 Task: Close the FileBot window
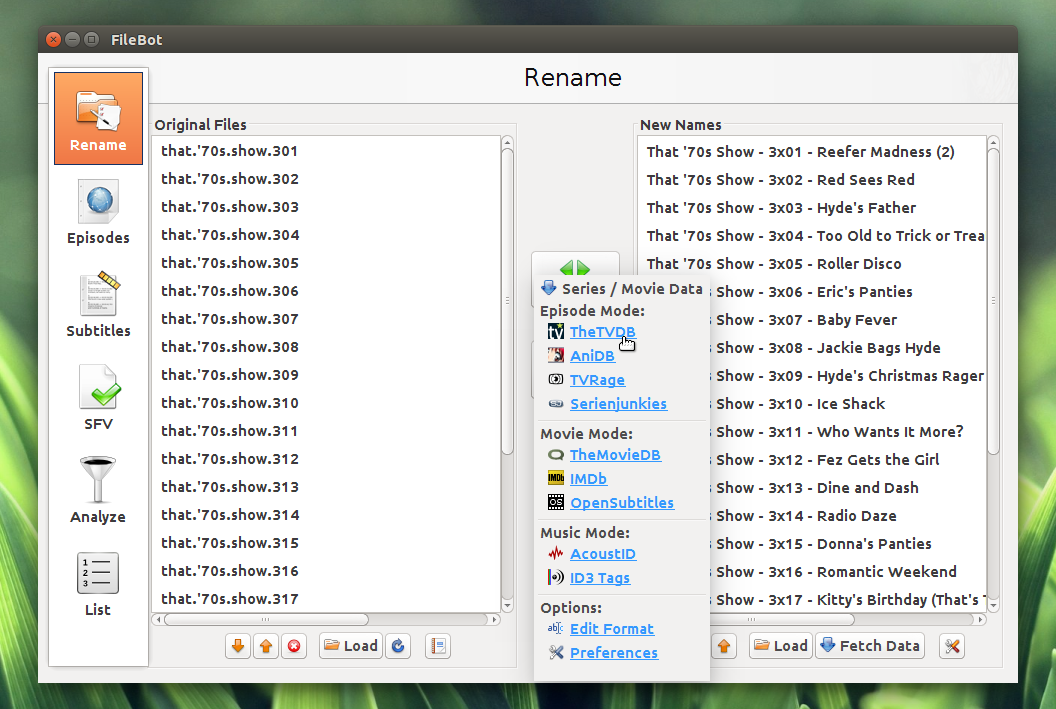point(54,40)
